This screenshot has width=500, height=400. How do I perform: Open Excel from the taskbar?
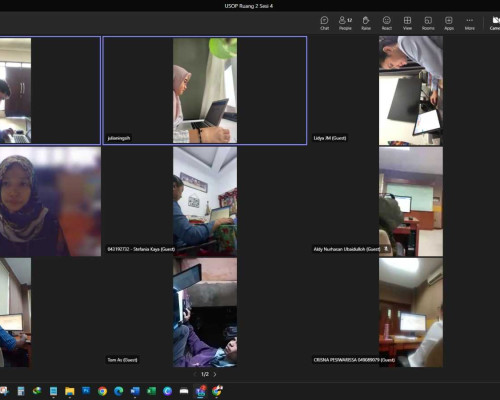[x=151, y=391]
